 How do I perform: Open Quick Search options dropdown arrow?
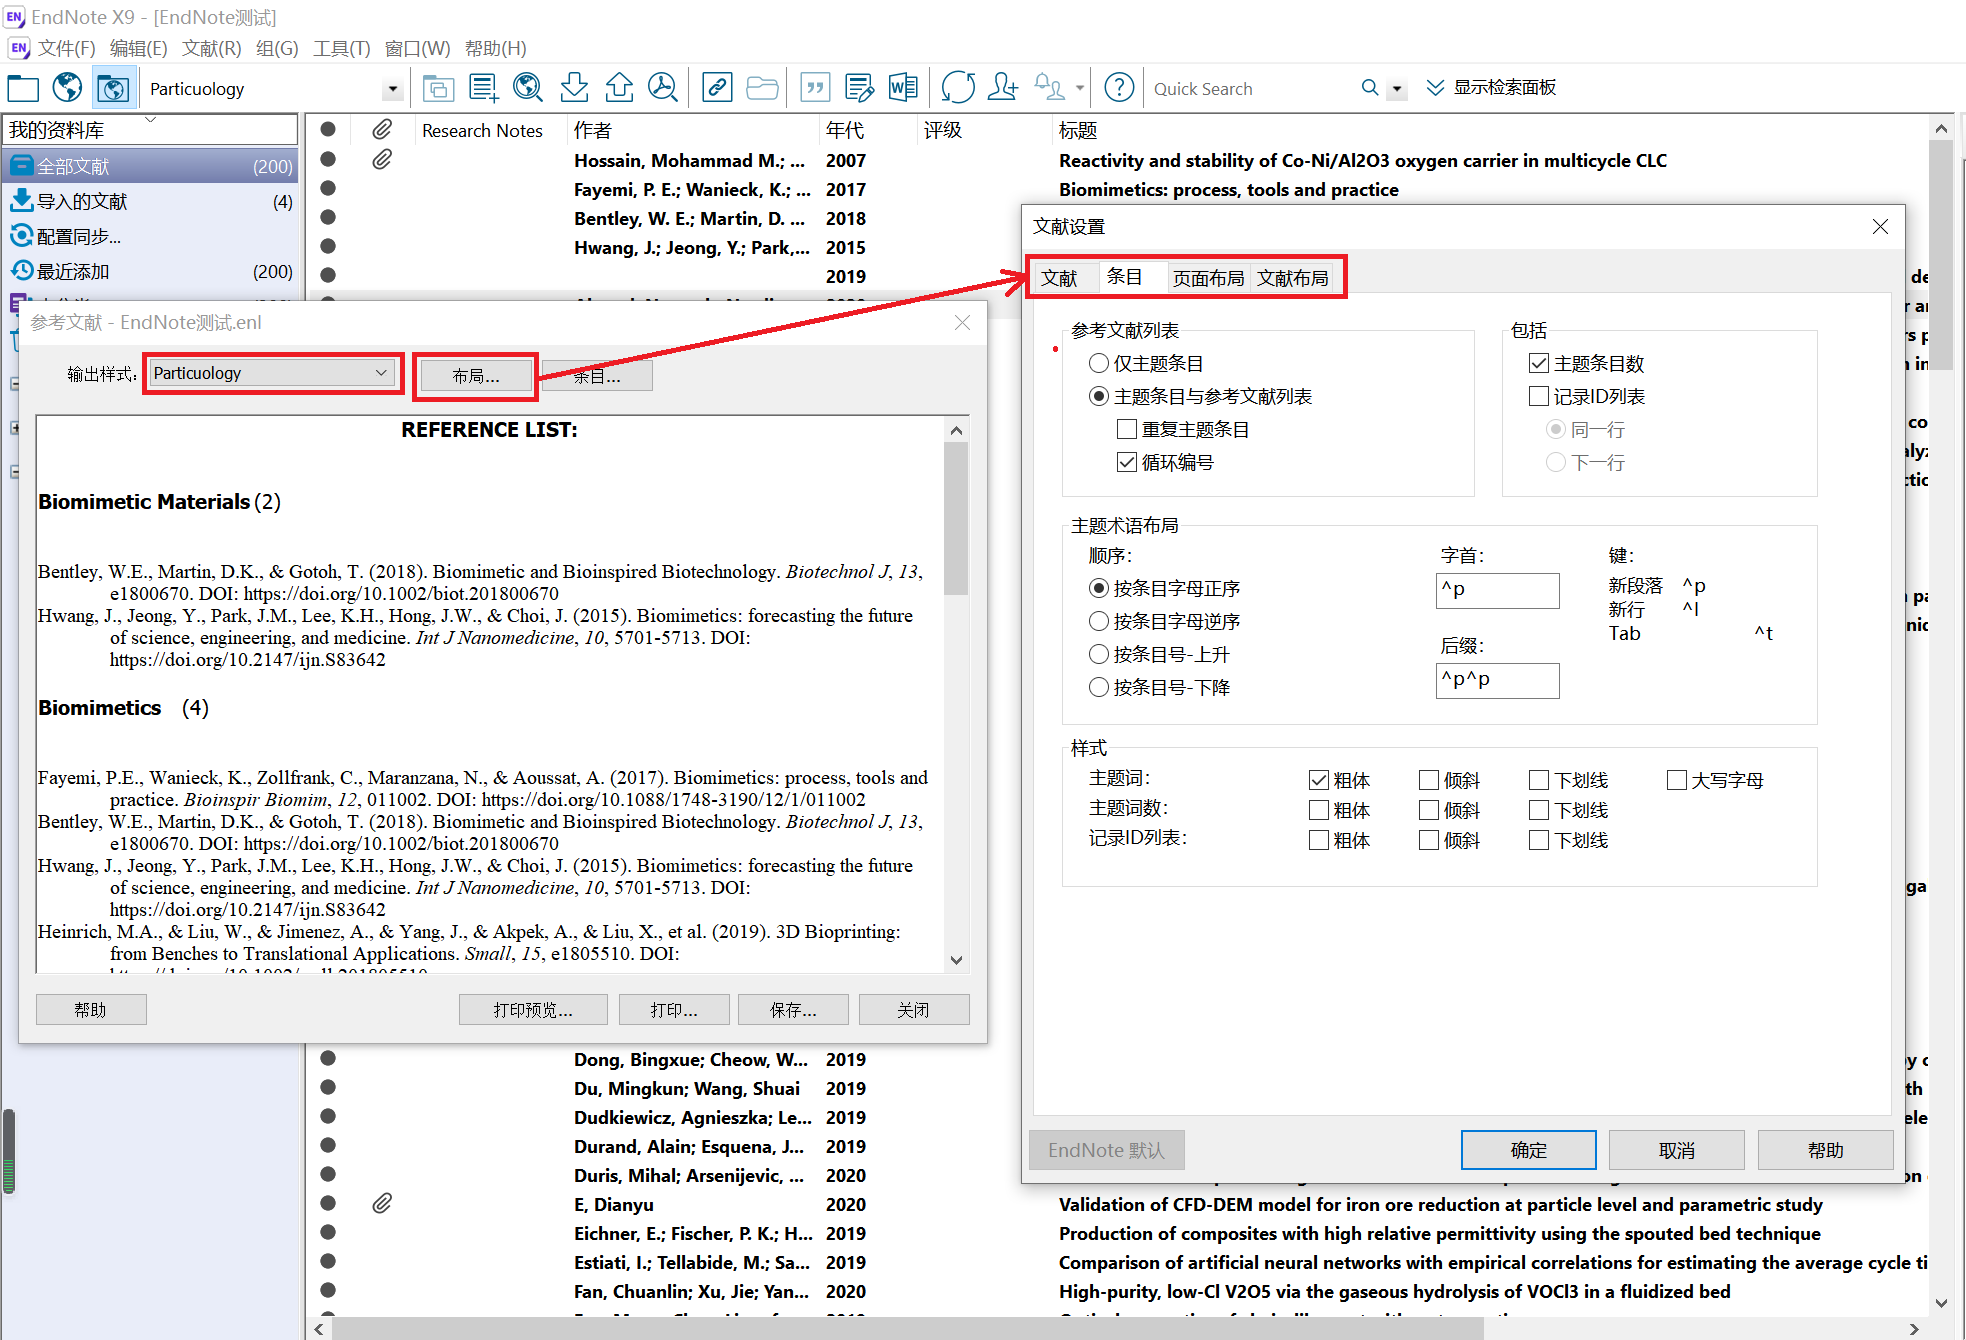[1397, 88]
